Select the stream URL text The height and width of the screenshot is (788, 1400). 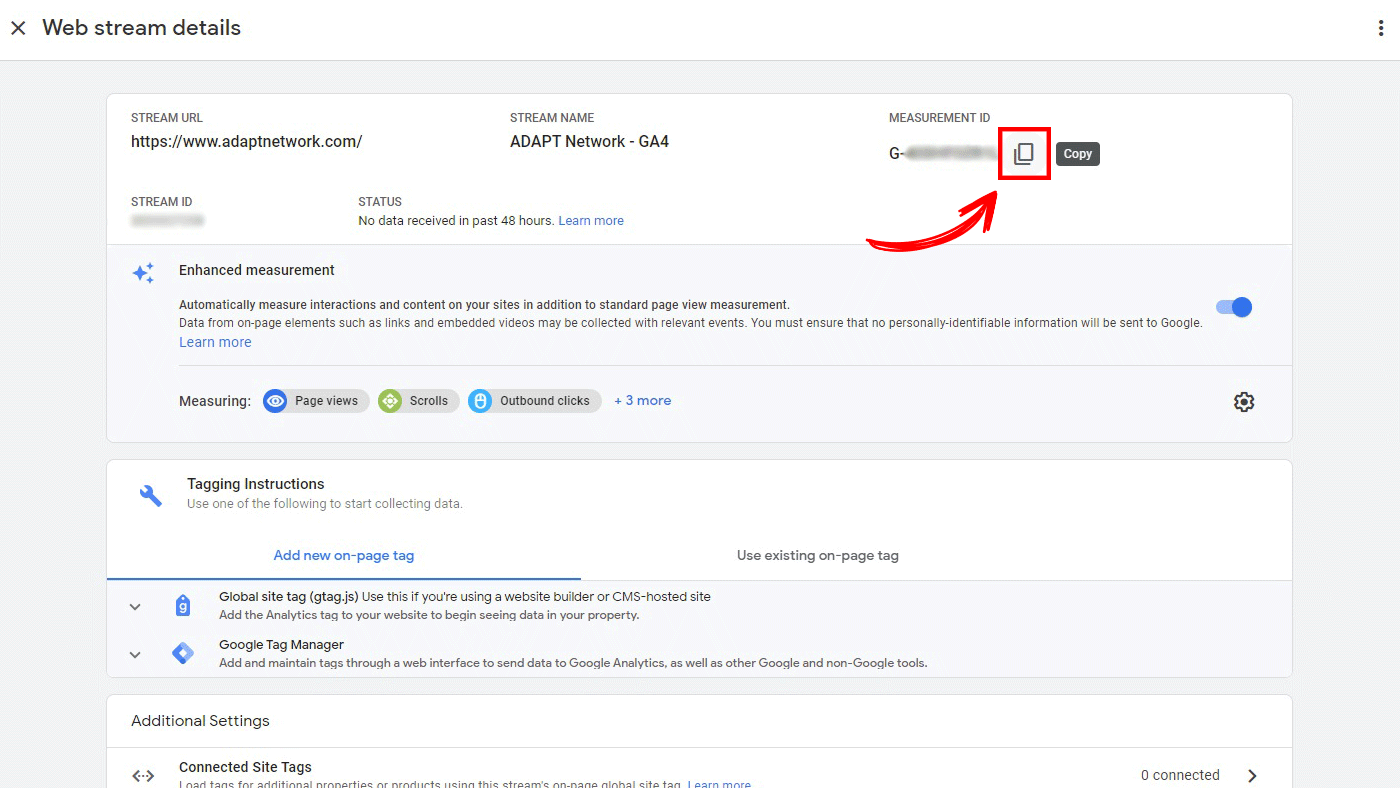[246, 142]
